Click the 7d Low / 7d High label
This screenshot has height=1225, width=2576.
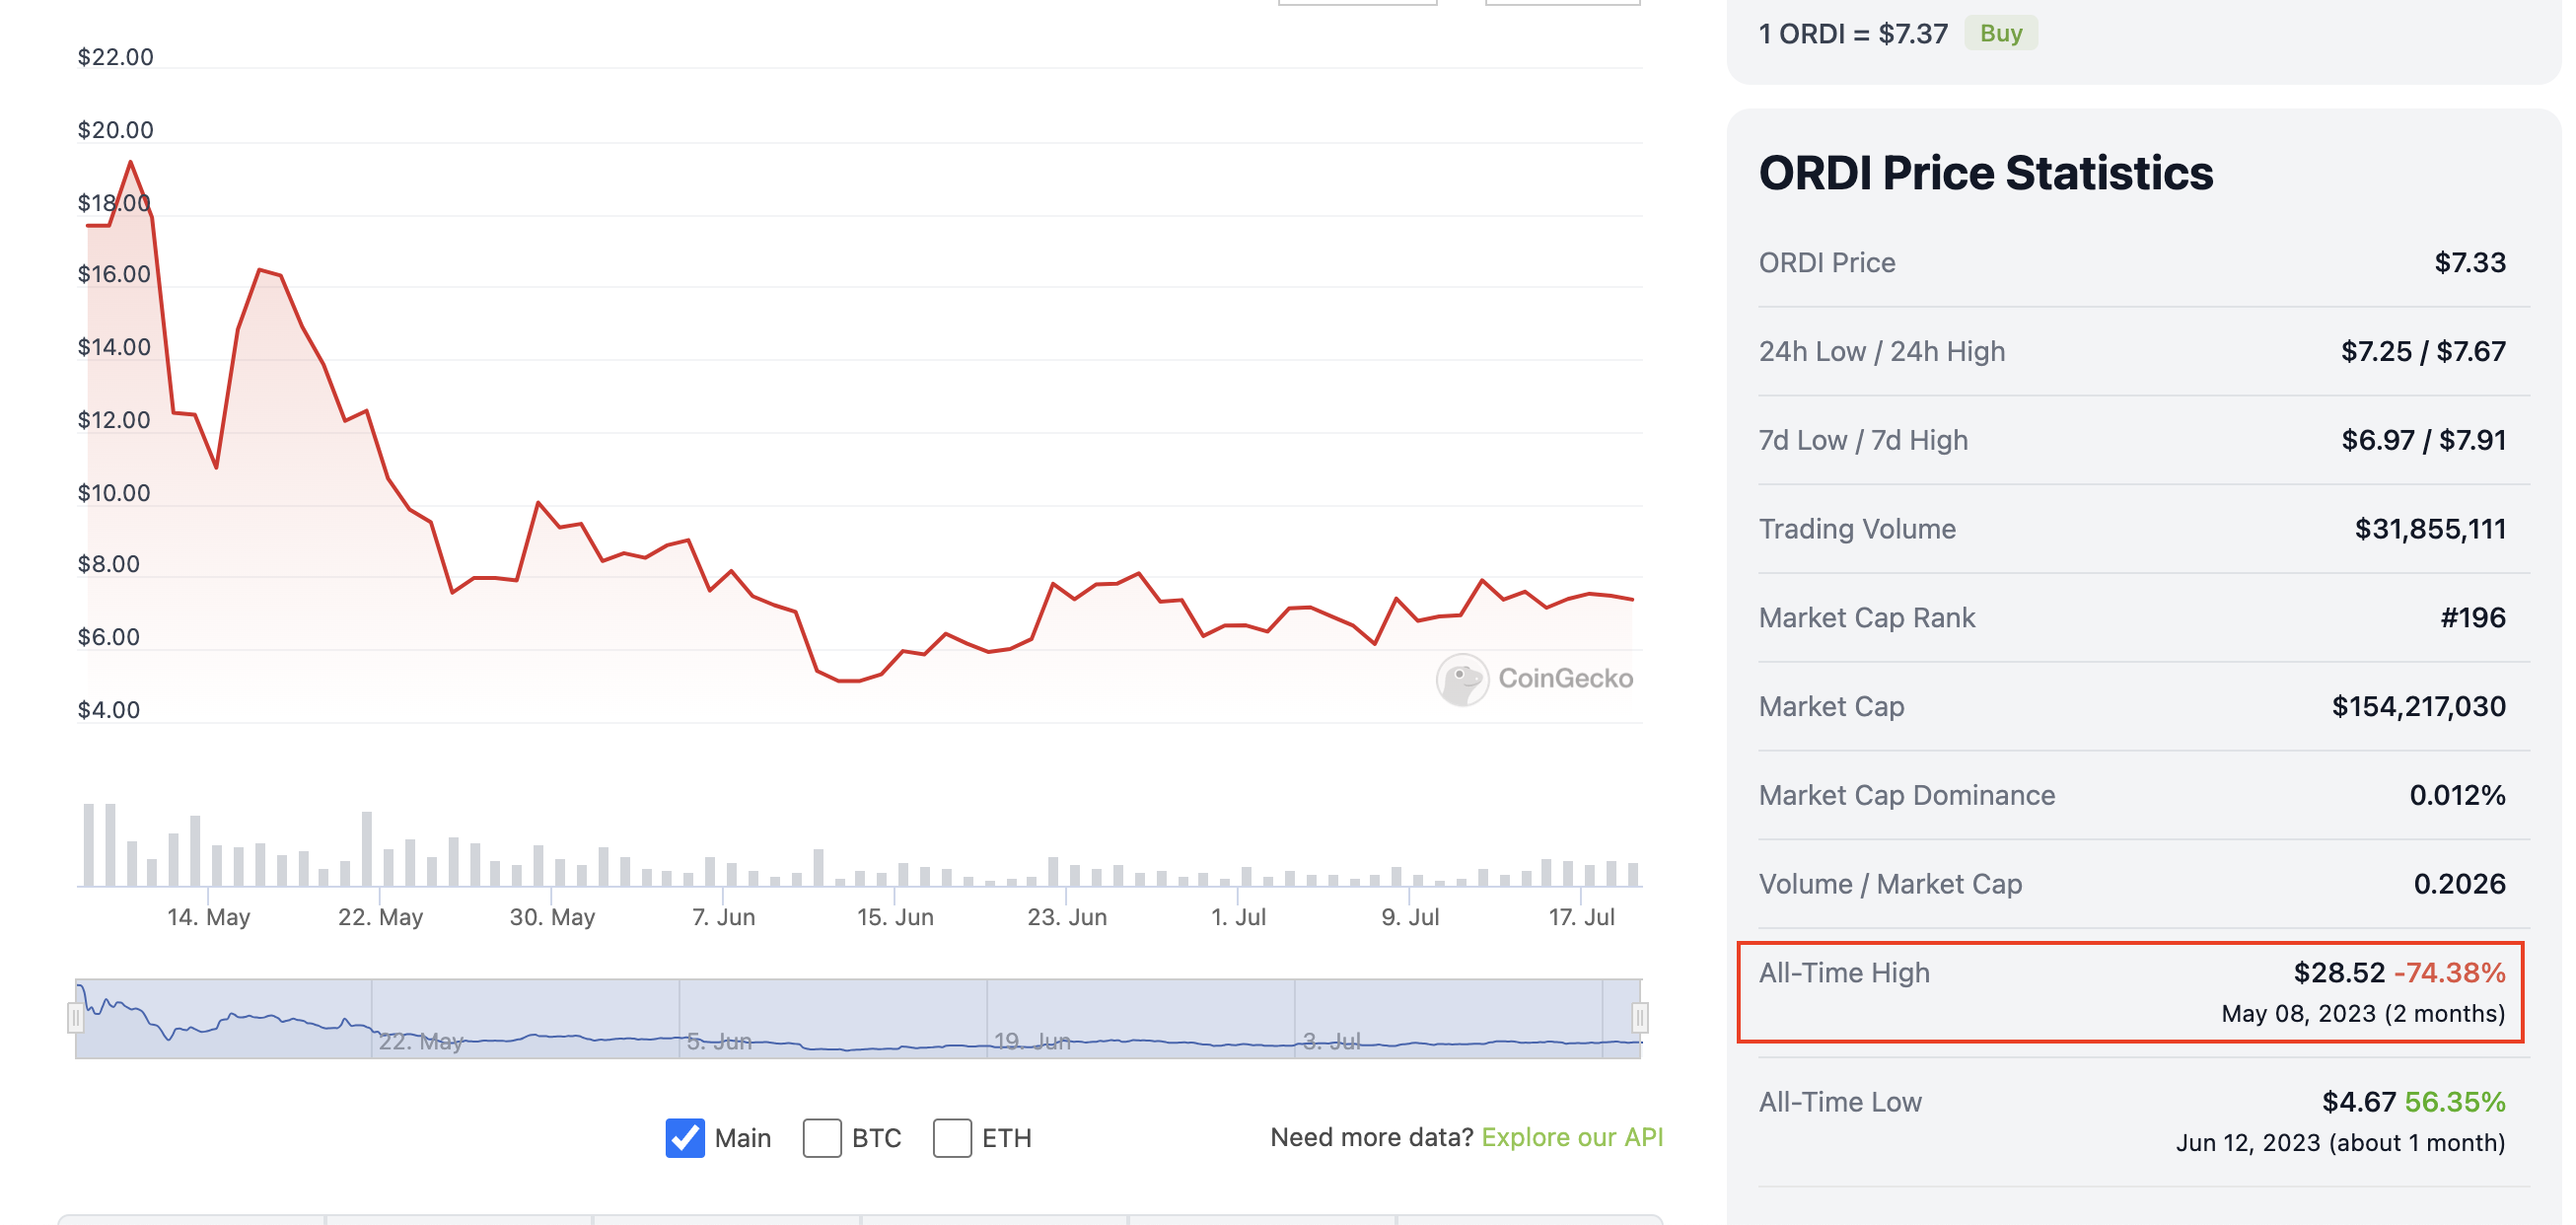tap(1862, 440)
